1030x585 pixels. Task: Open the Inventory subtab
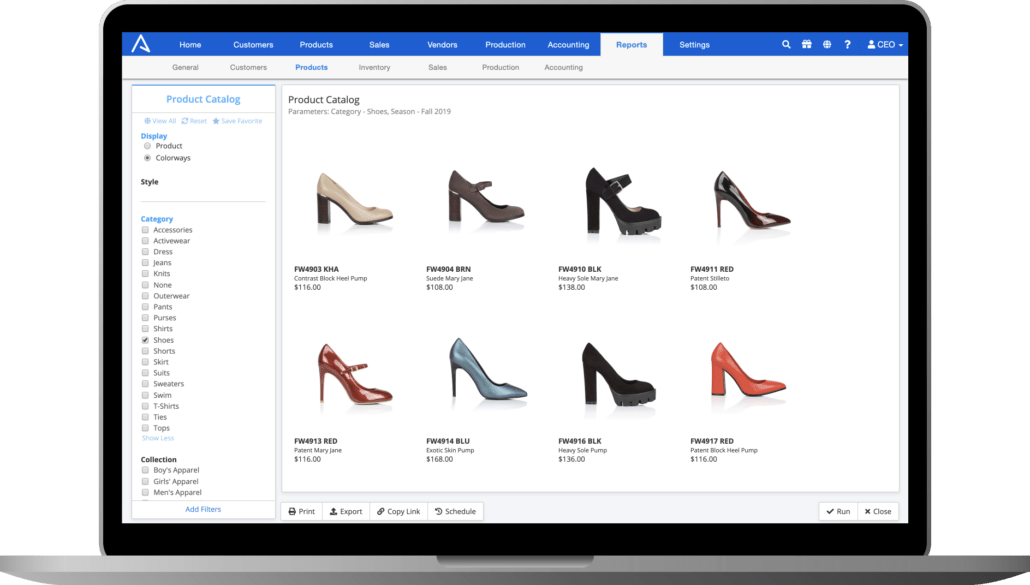(x=374, y=67)
